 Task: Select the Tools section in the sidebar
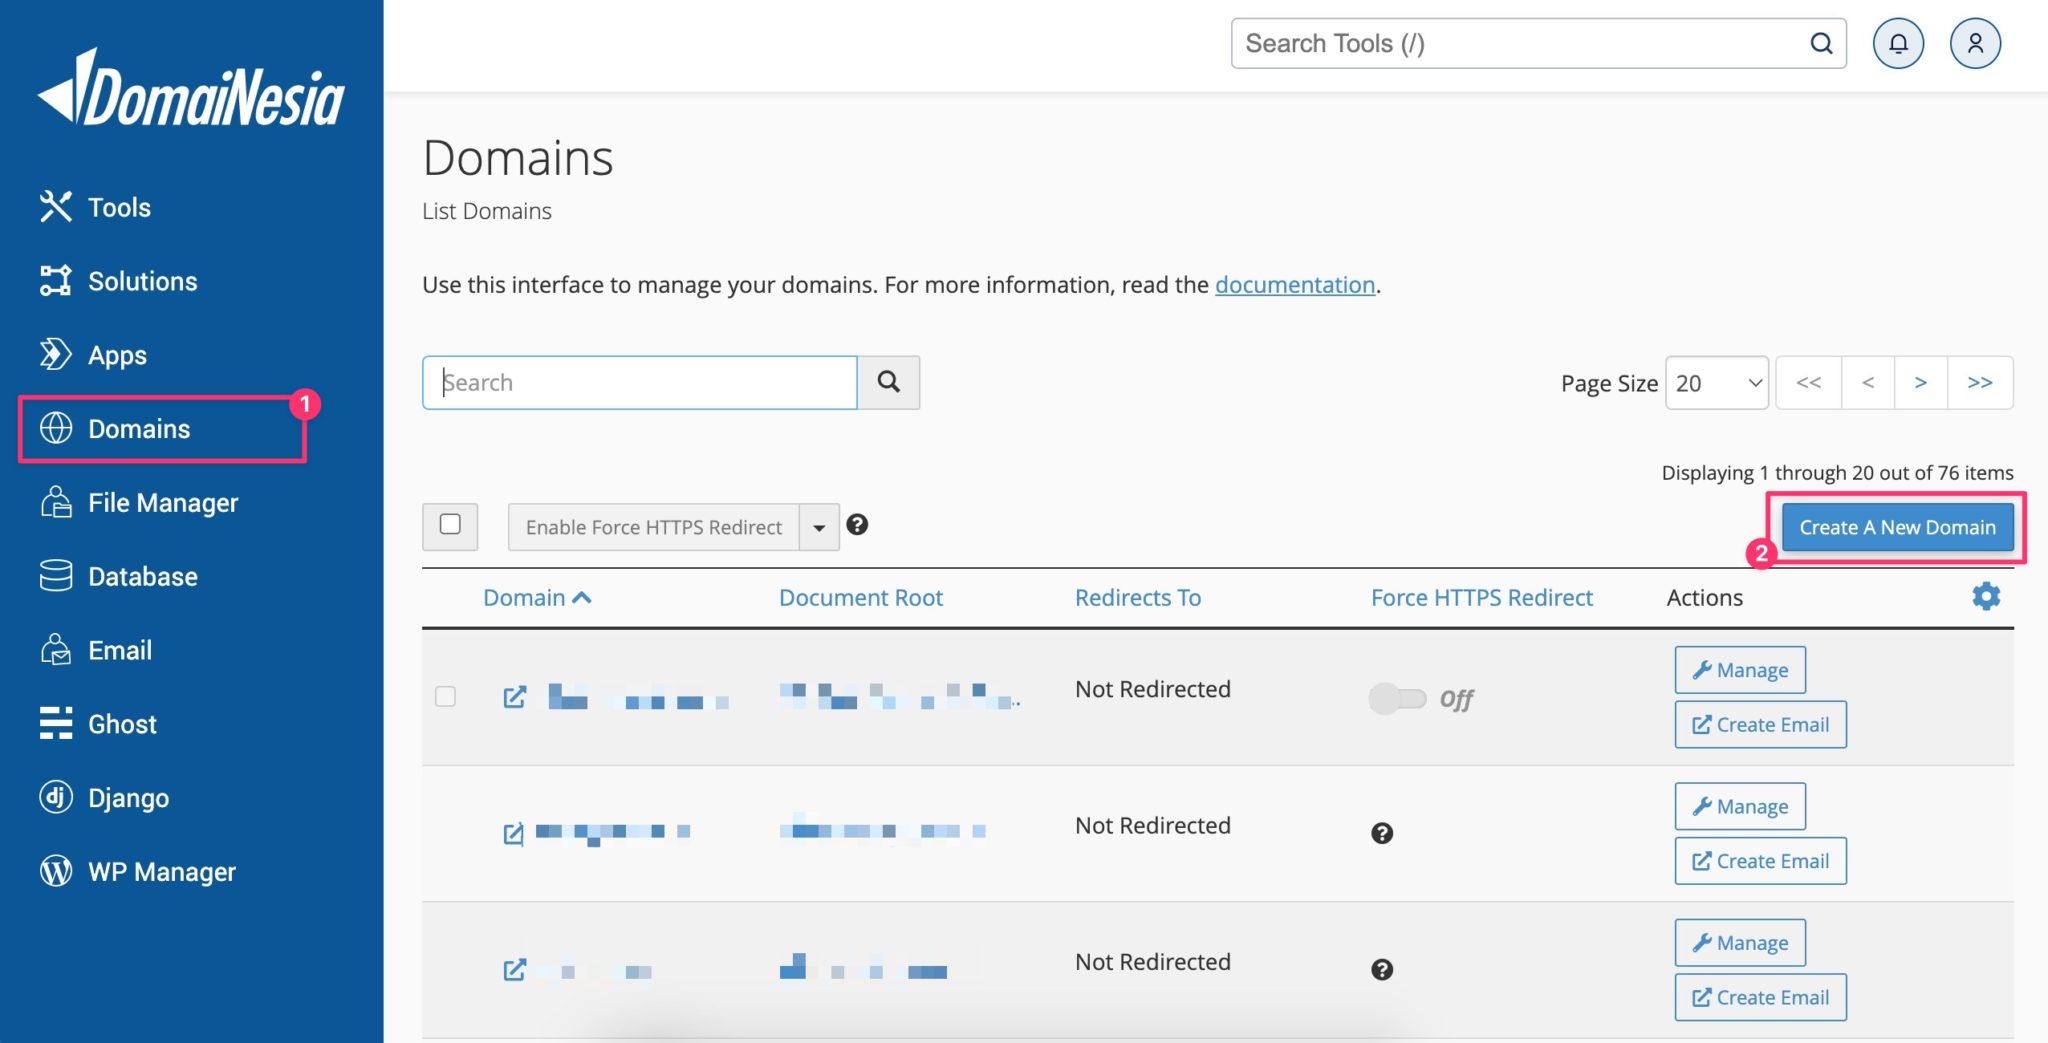[119, 207]
